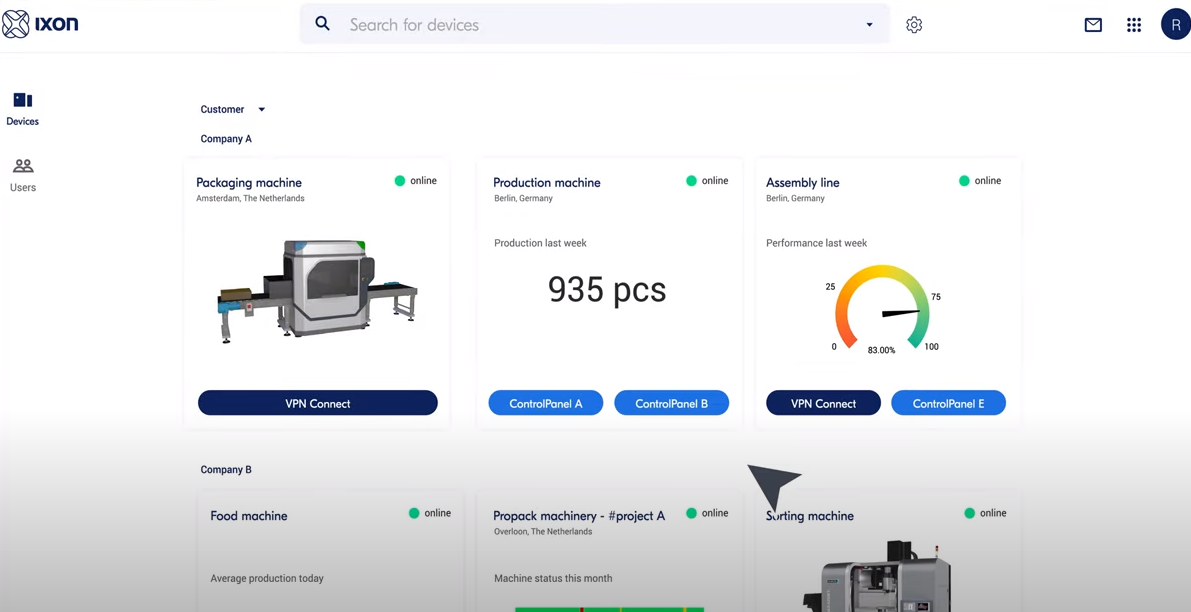Click the Company B group label
This screenshot has height=612, width=1191.
click(226, 469)
